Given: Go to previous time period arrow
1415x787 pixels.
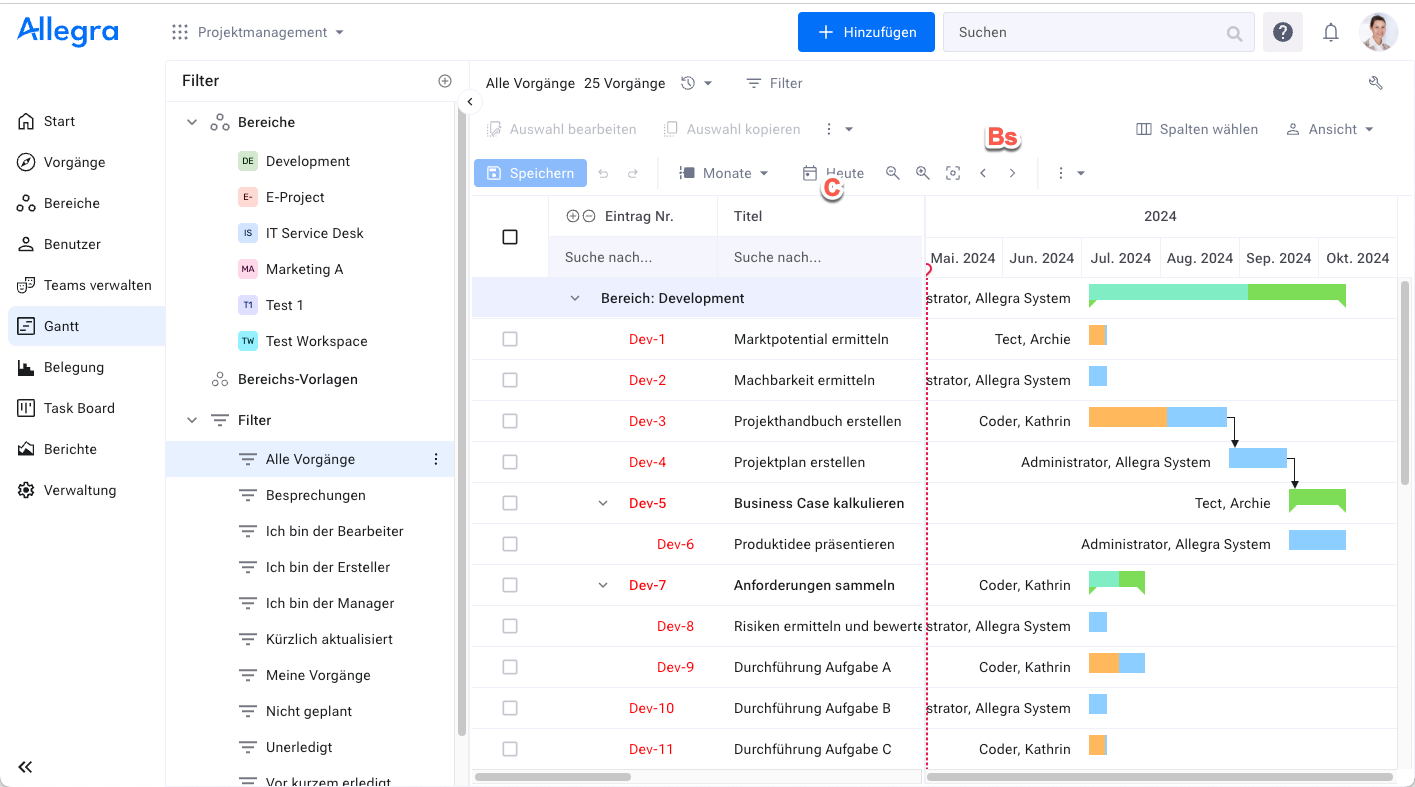Looking at the screenshot, I should point(983,173).
